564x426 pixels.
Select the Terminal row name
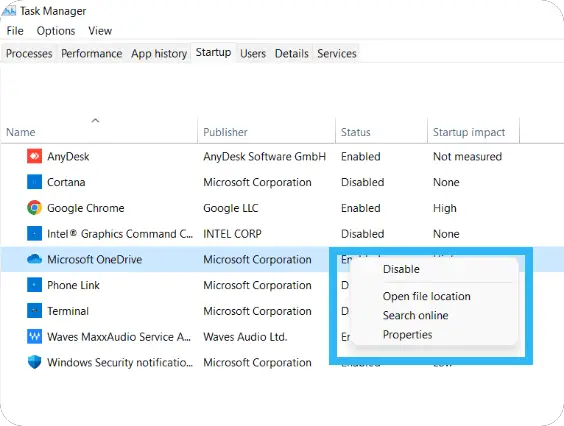(x=68, y=311)
